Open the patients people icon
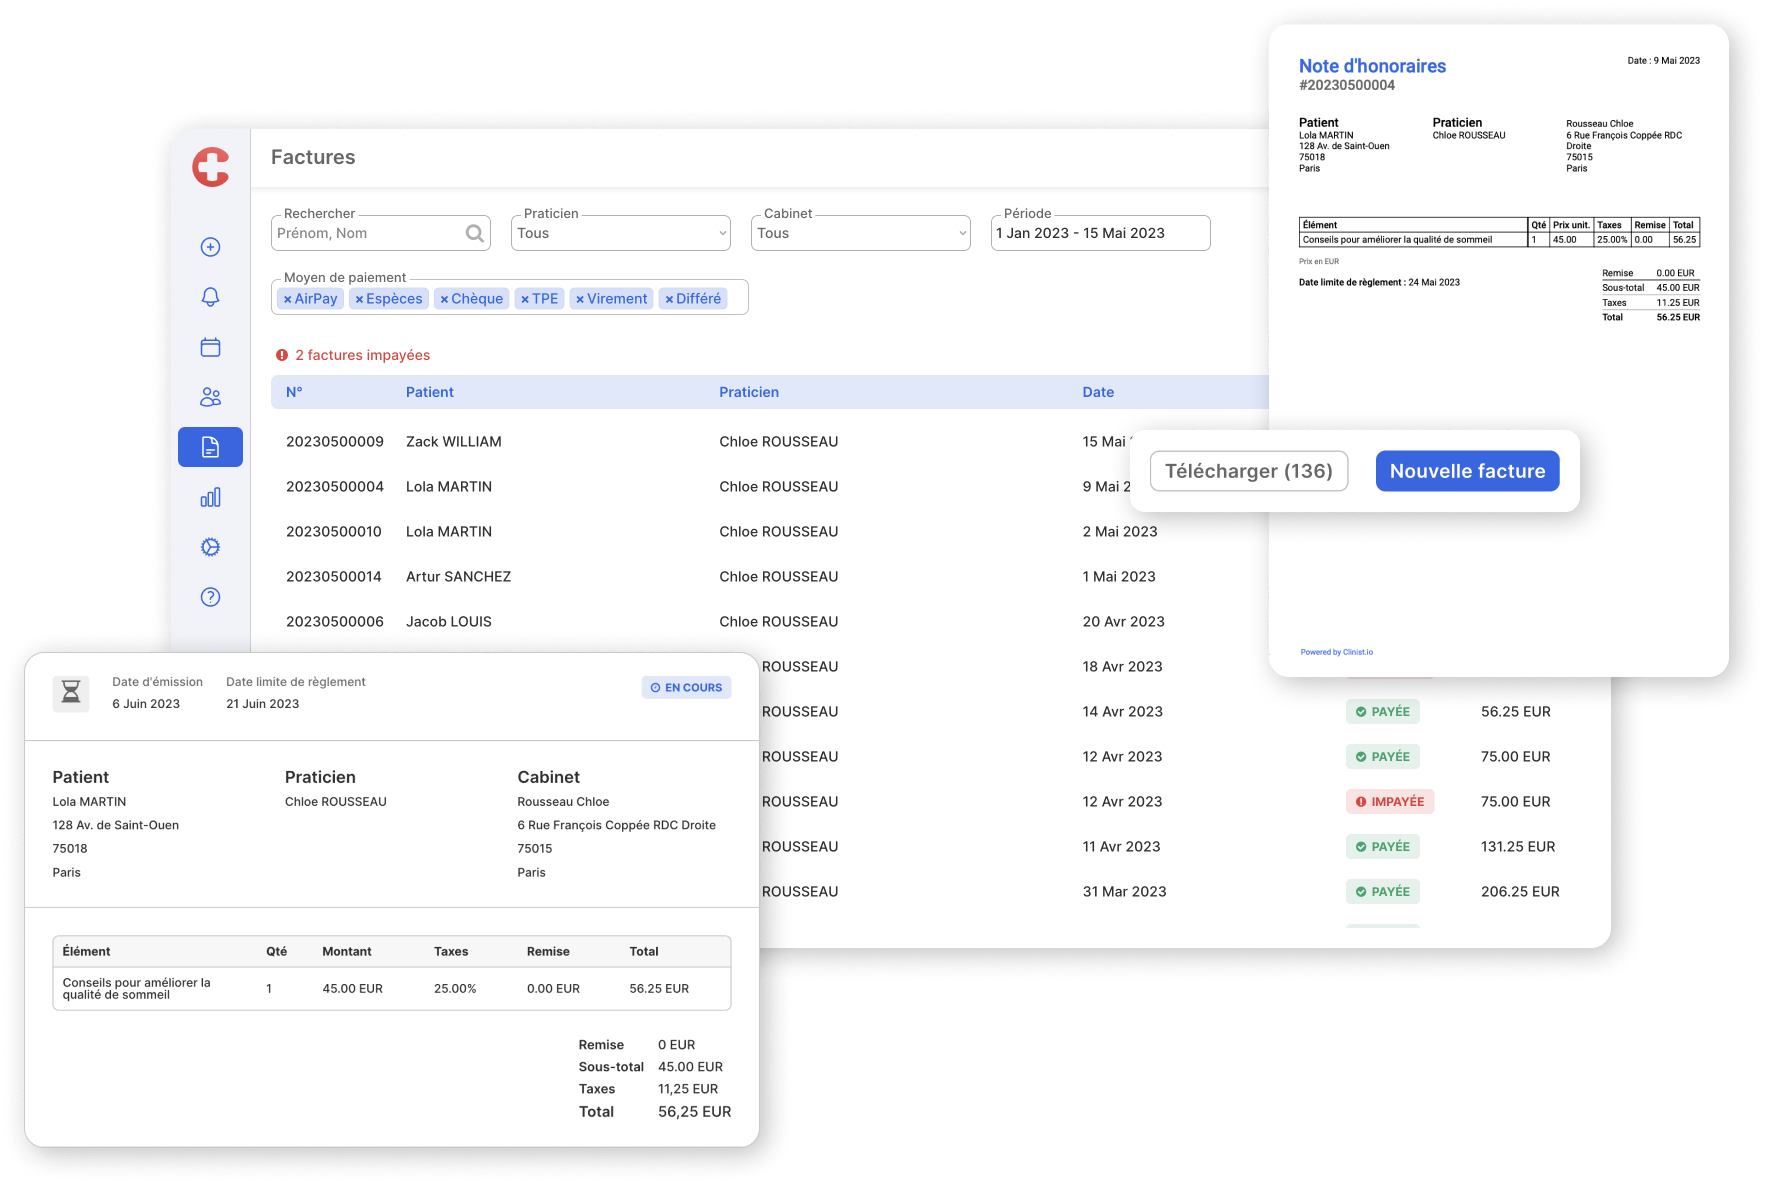Screen dimensions: 1765x1184 click(x=210, y=397)
